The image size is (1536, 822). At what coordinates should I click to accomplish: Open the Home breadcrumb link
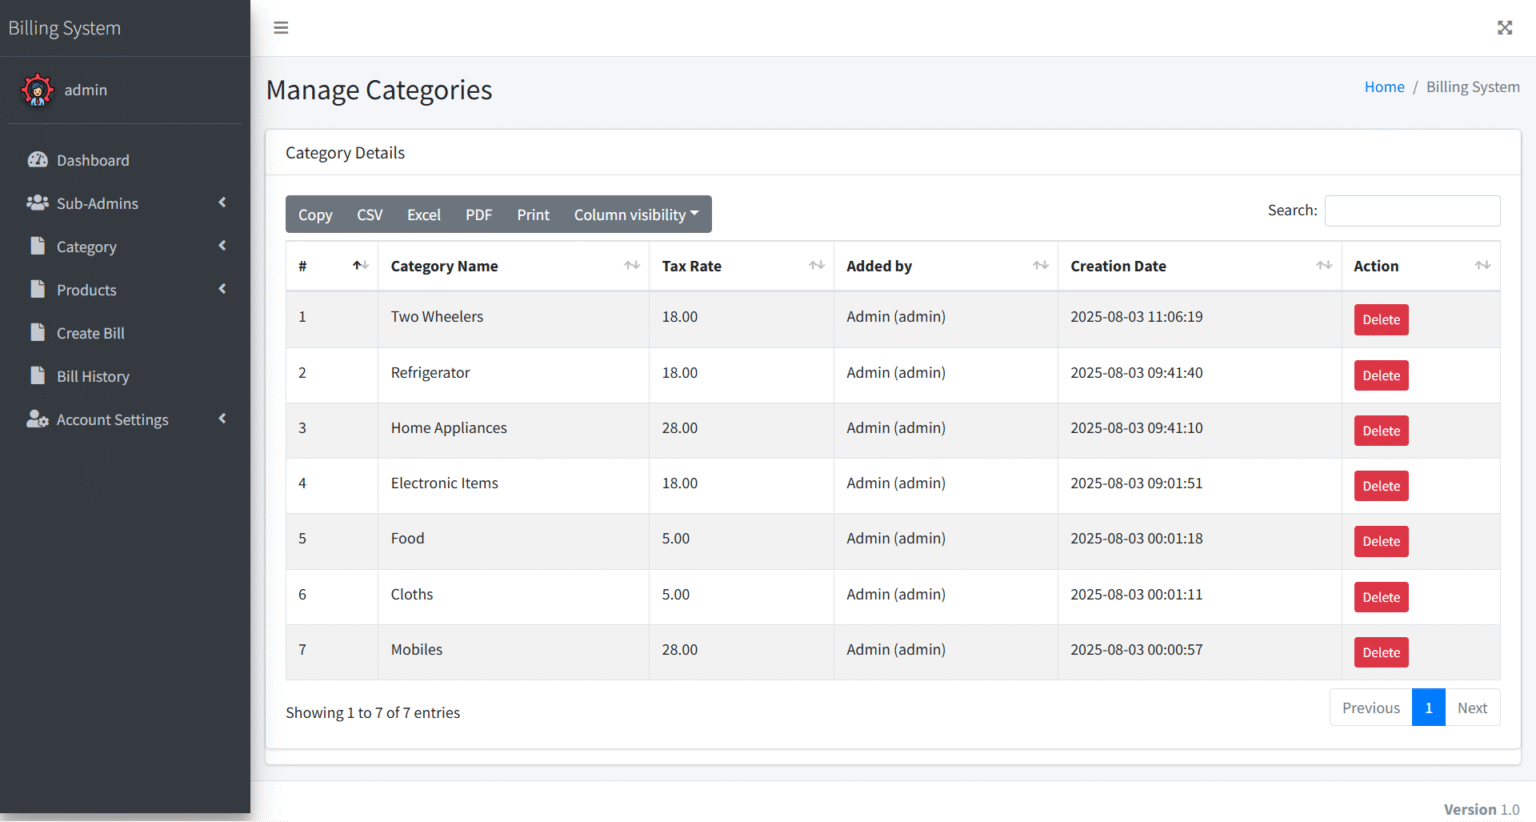(x=1384, y=86)
